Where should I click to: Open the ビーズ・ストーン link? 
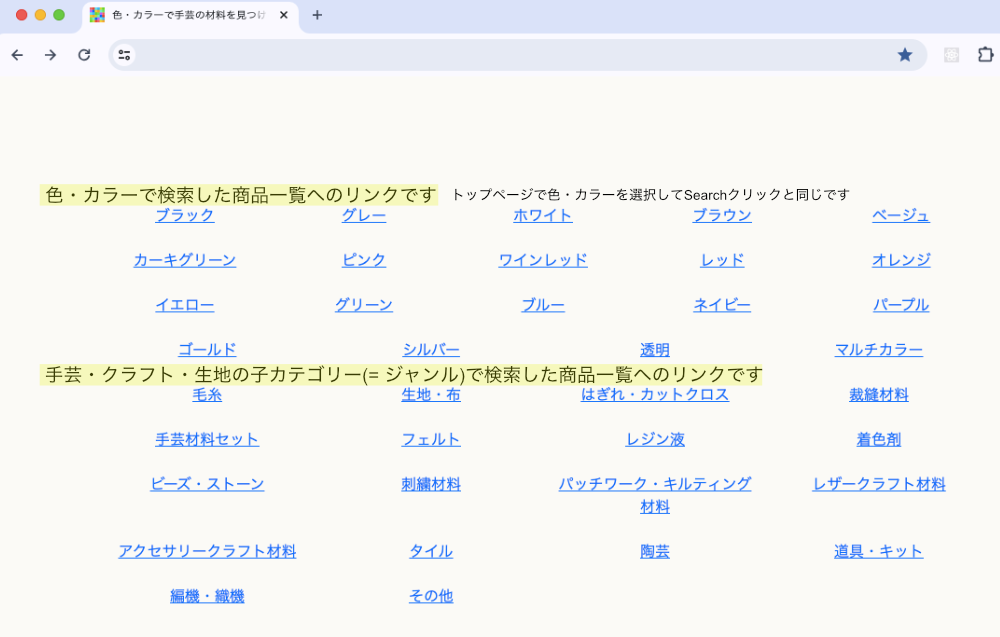click(207, 485)
